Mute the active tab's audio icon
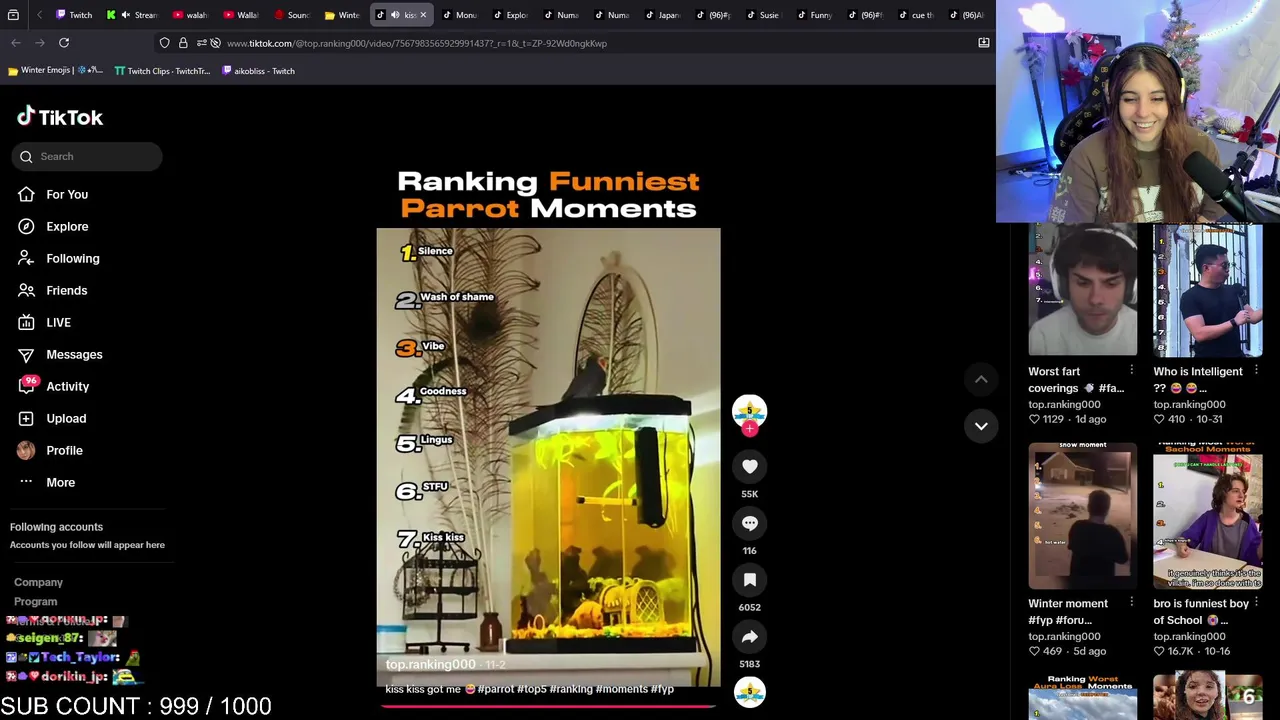The width and height of the screenshot is (1280, 720). 395,15
